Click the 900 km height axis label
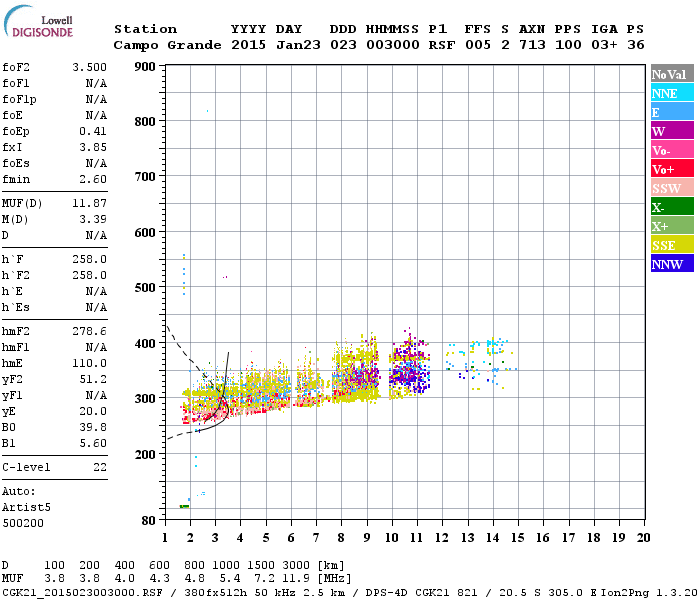Viewport: 700px width, 600px height. (145, 67)
